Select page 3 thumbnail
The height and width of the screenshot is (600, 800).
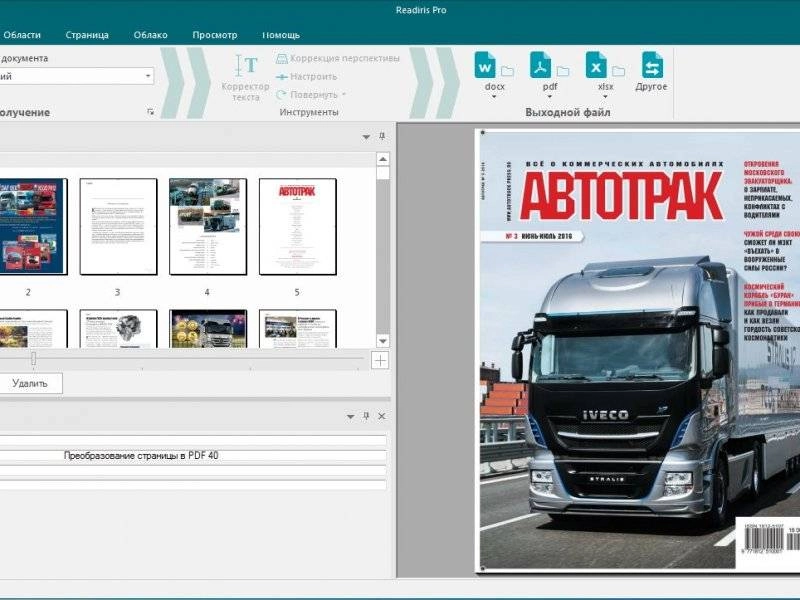pyautogui.click(x=118, y=226)
